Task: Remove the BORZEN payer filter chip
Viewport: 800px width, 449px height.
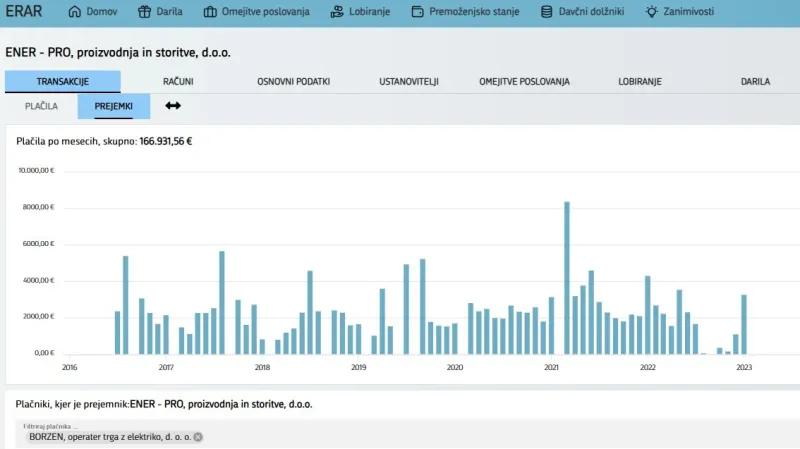Action: point(198,437)
